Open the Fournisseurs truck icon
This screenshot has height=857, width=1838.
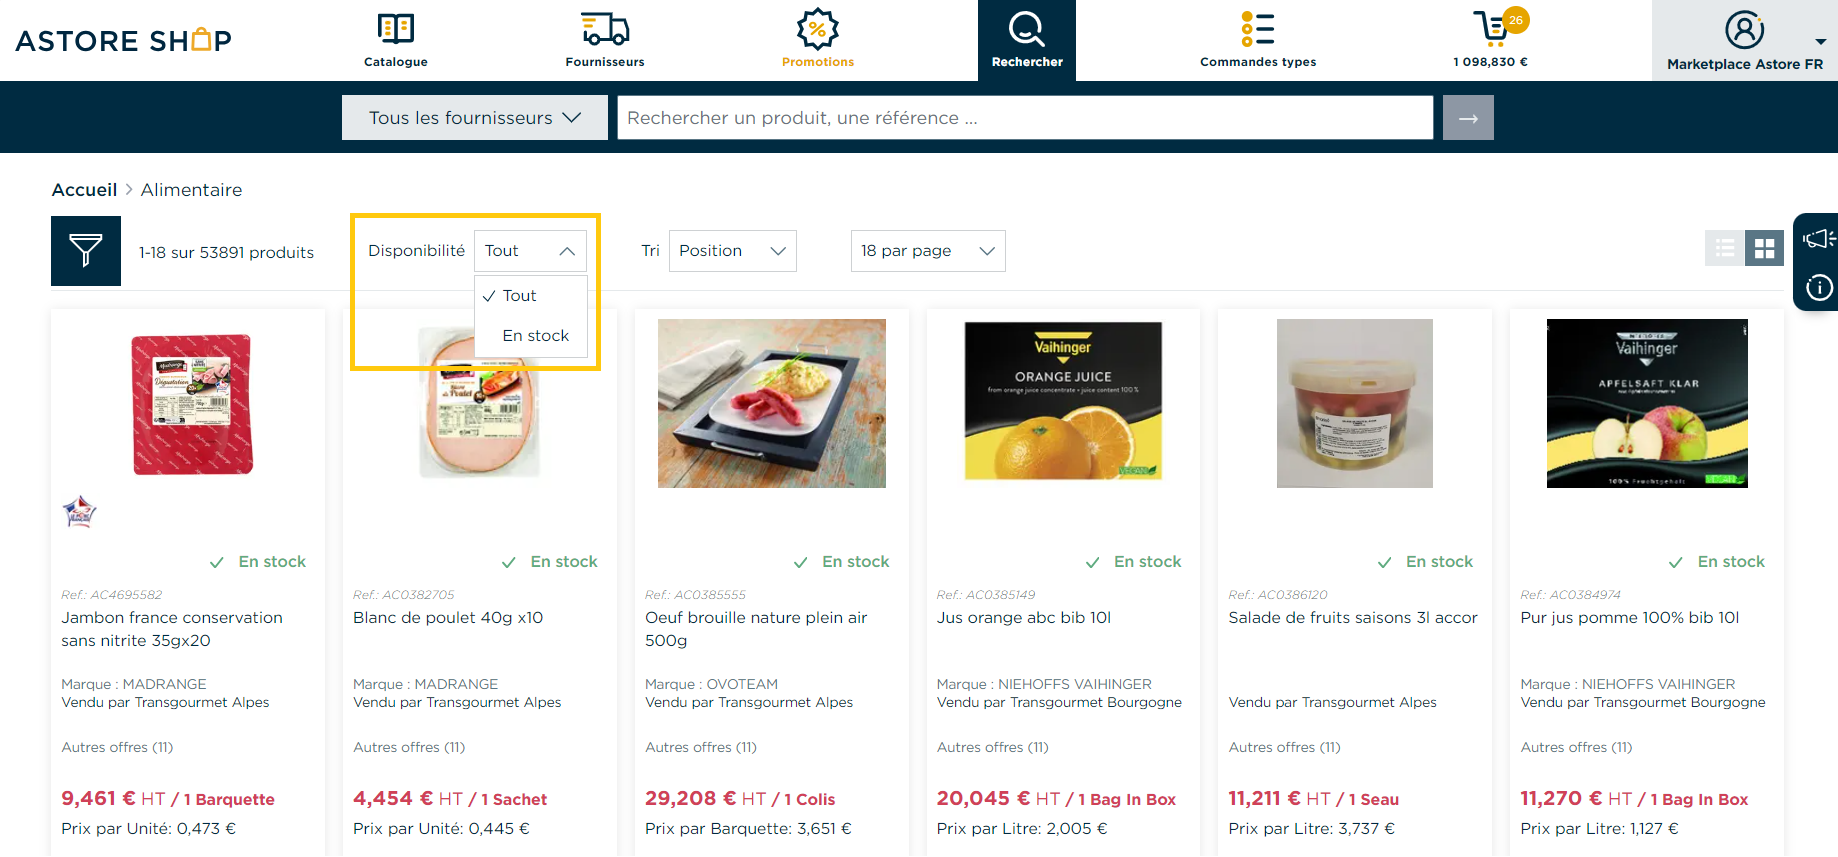point(605,29)
